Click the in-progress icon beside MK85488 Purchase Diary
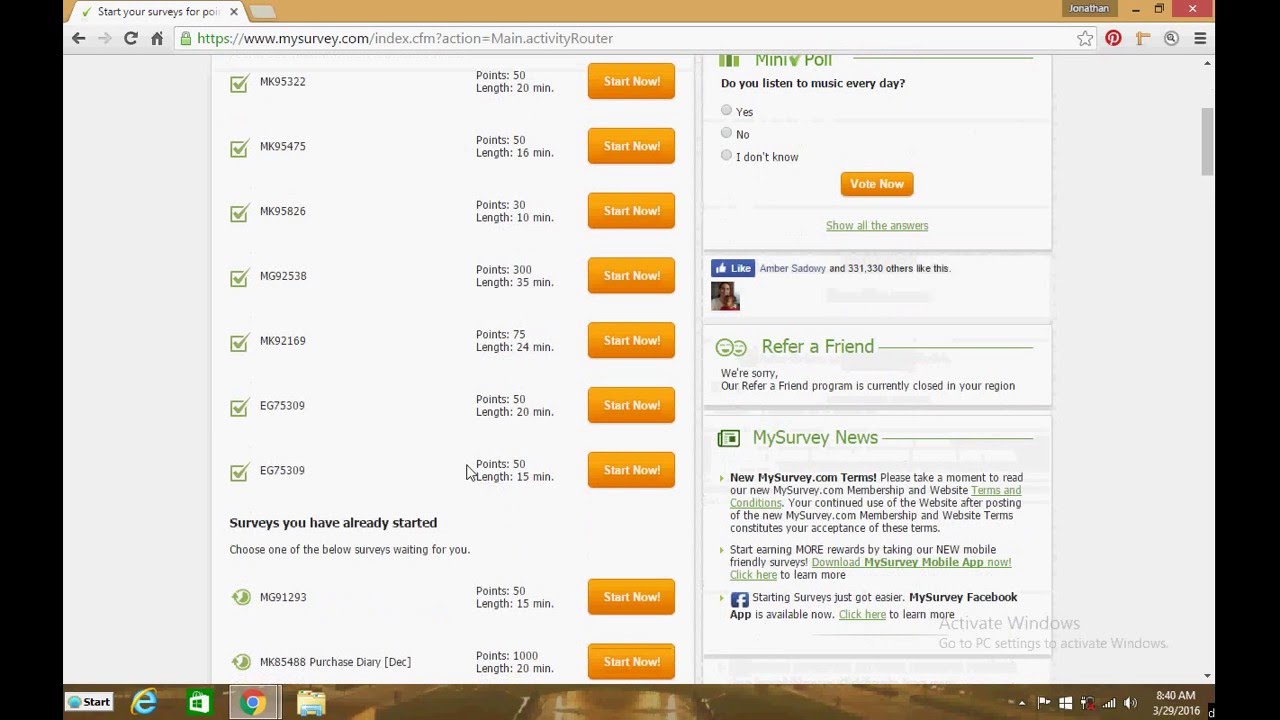 pos(241,662)
